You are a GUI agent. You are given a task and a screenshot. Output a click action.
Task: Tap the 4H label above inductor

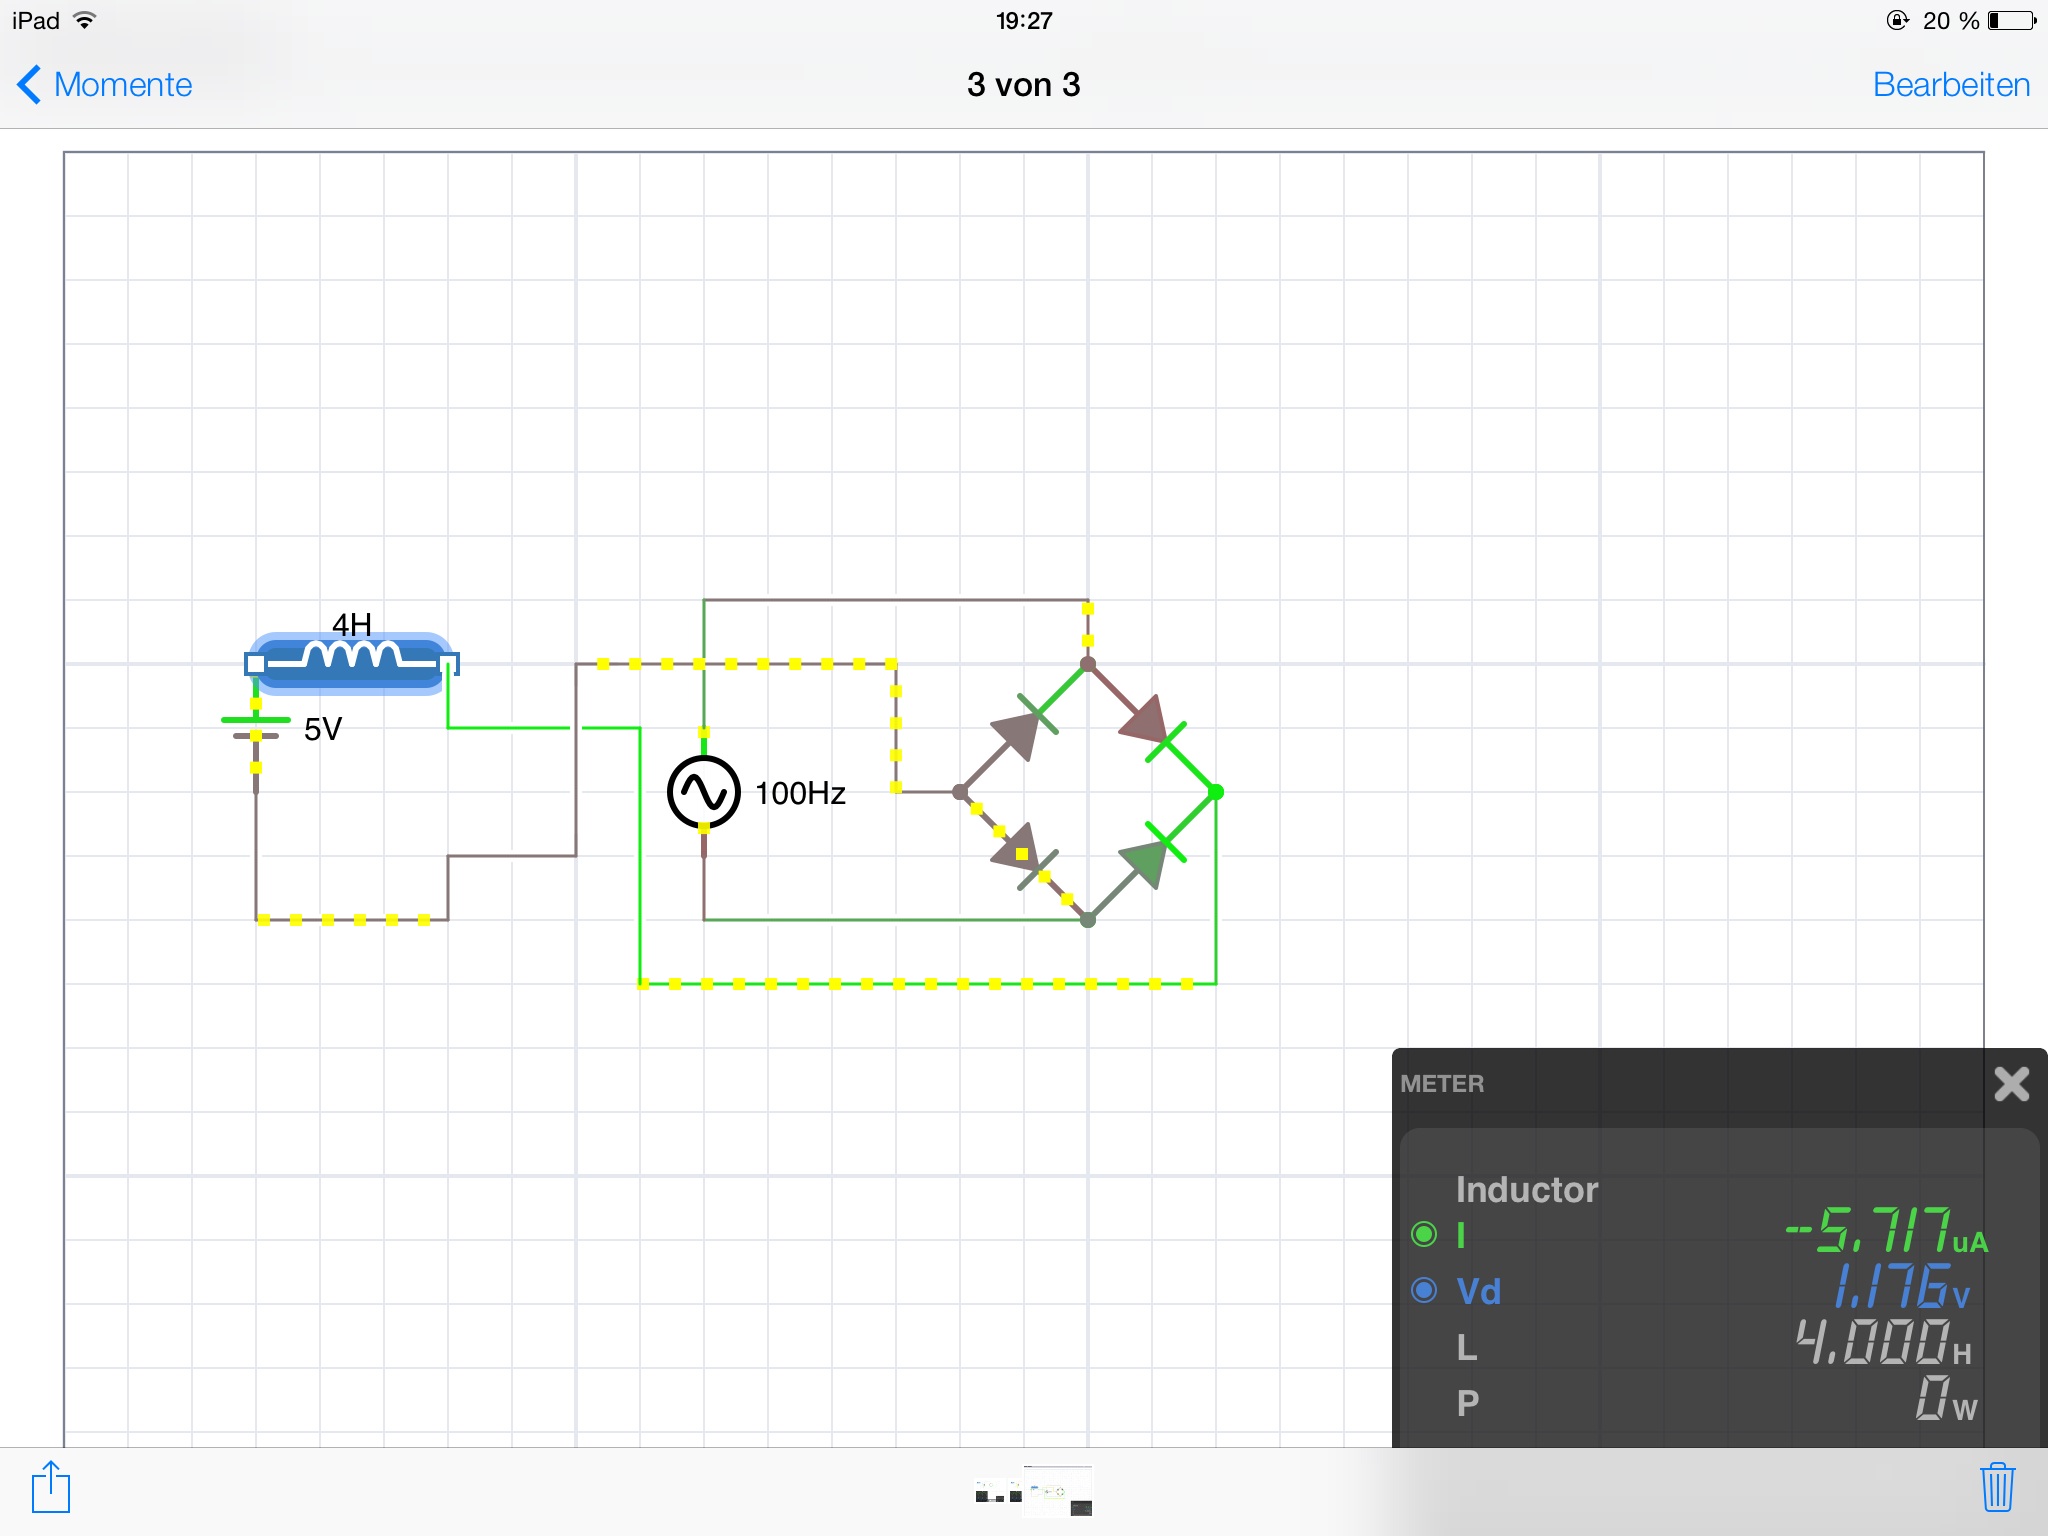352,625
